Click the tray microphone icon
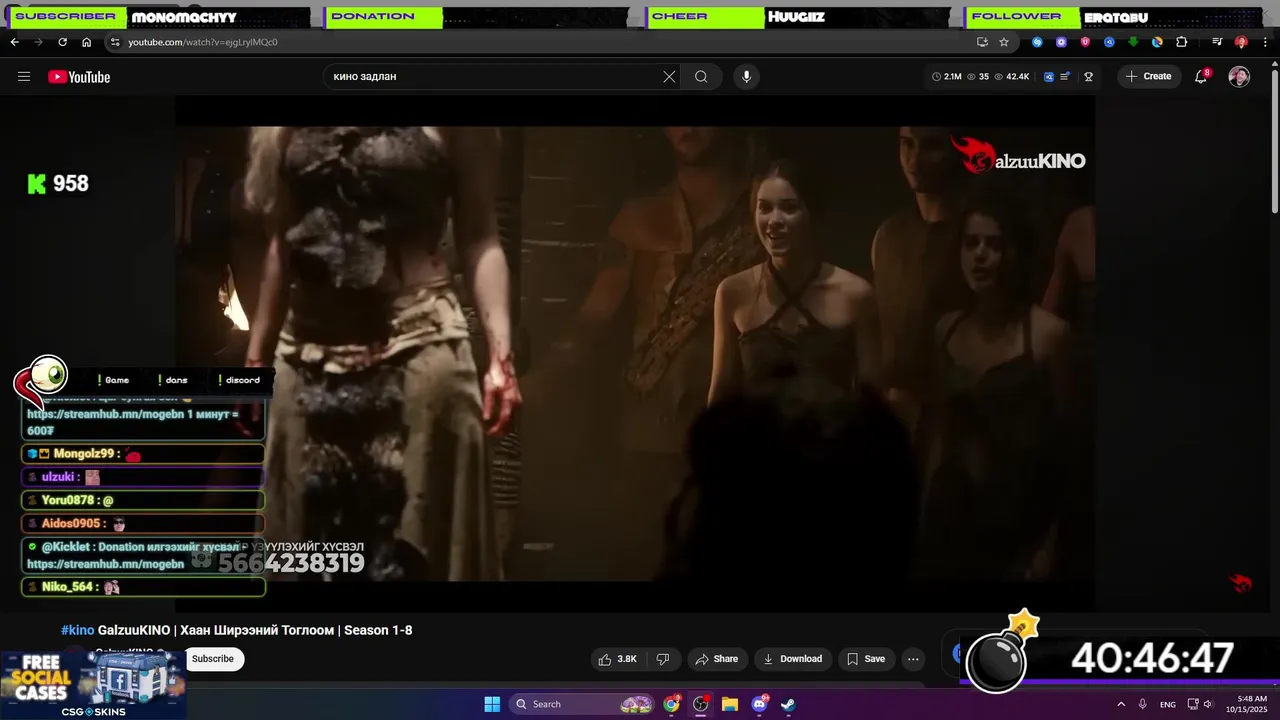Viewport: 1280px width, 720px height. point(1143,704)
